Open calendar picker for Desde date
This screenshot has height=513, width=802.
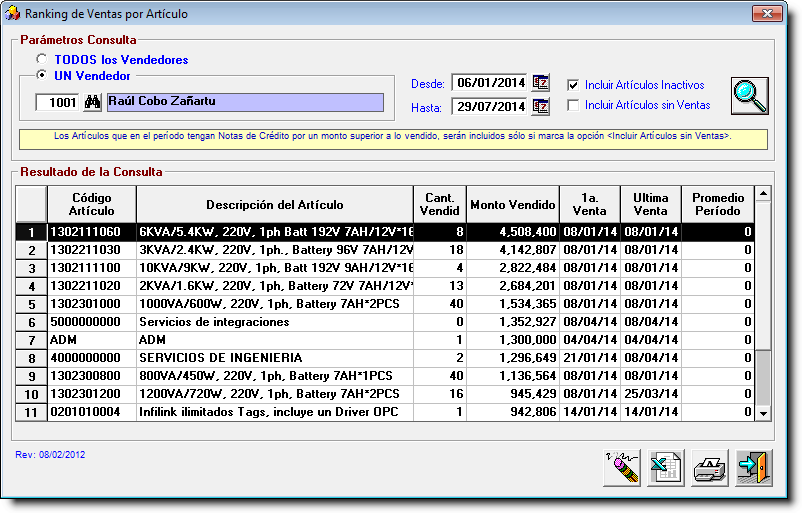[541, 82]
